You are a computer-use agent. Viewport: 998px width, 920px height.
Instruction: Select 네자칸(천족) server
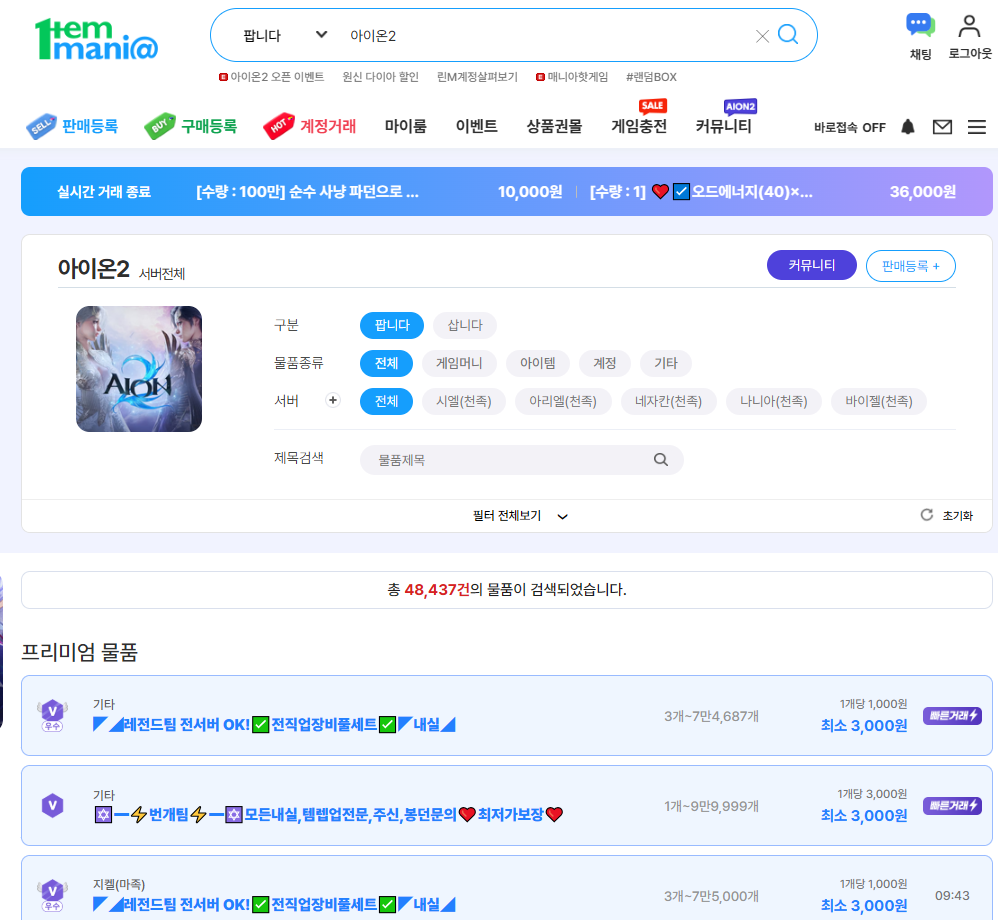click(668, 402)
